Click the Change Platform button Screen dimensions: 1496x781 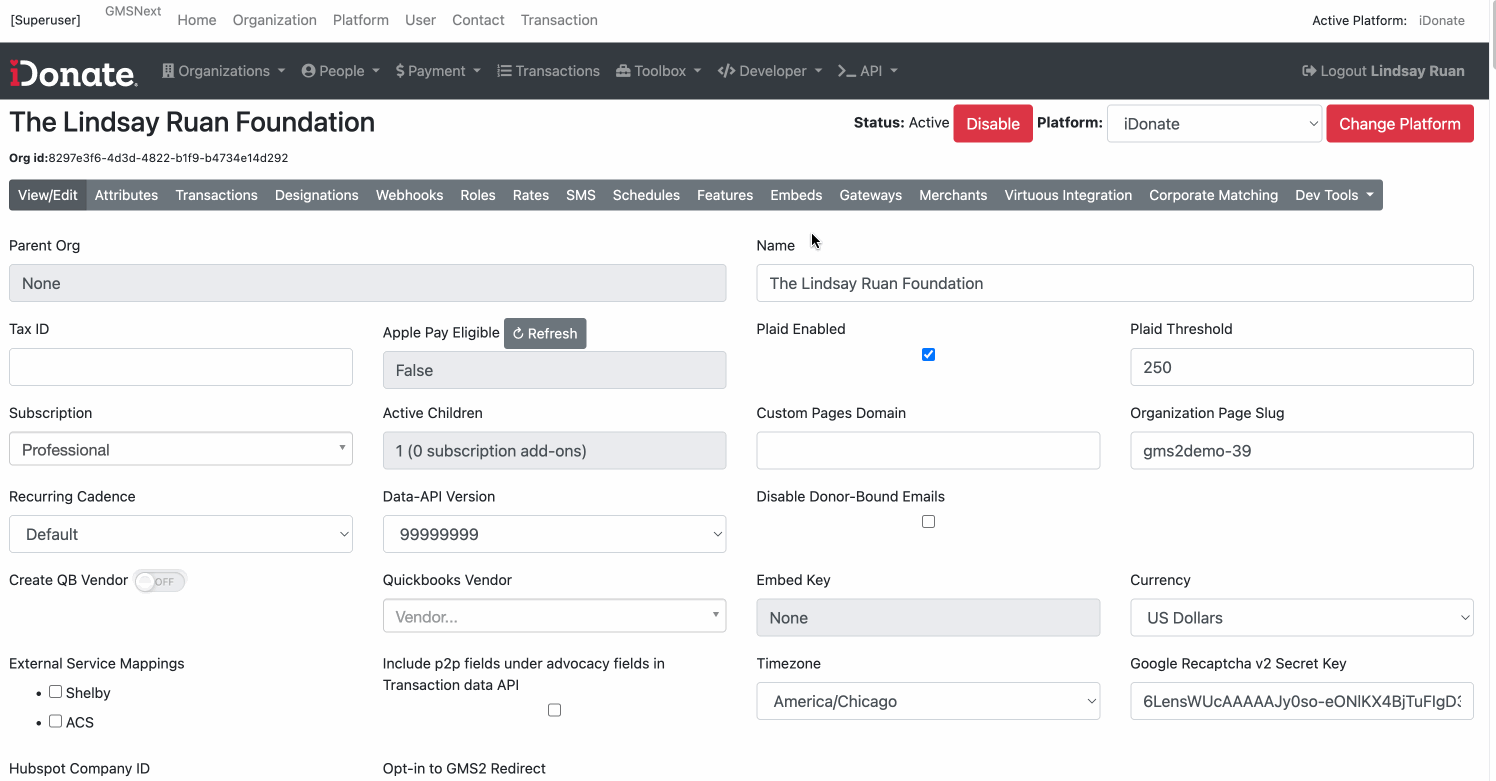[1399, 124]
